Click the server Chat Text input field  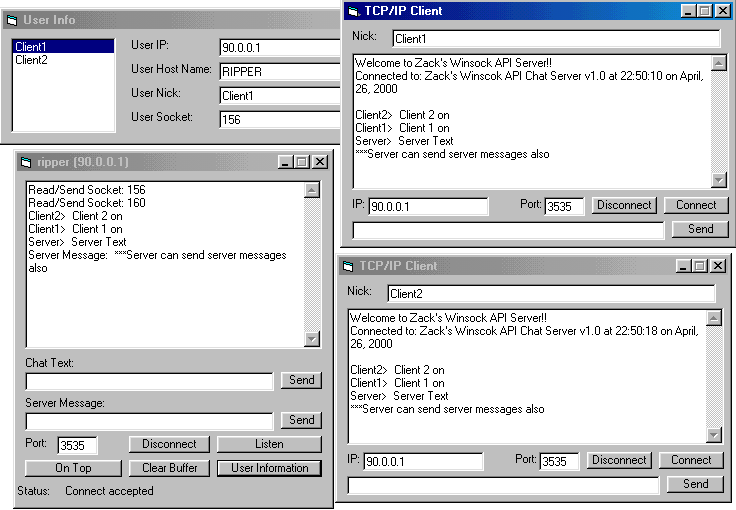pos(149,381)
